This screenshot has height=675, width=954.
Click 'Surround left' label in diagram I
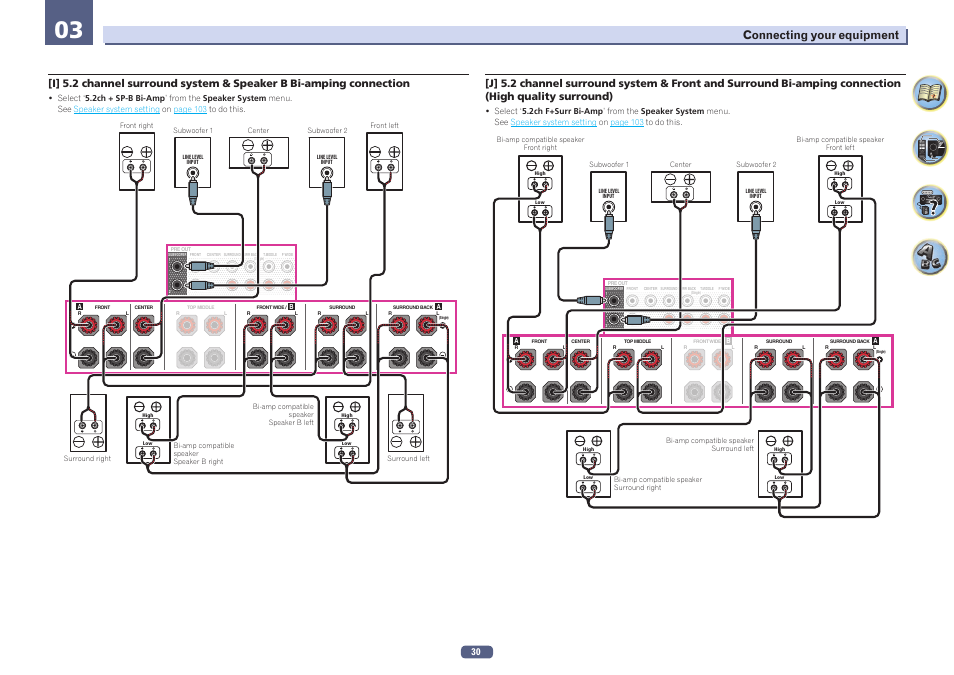click(x=408, y=458)
